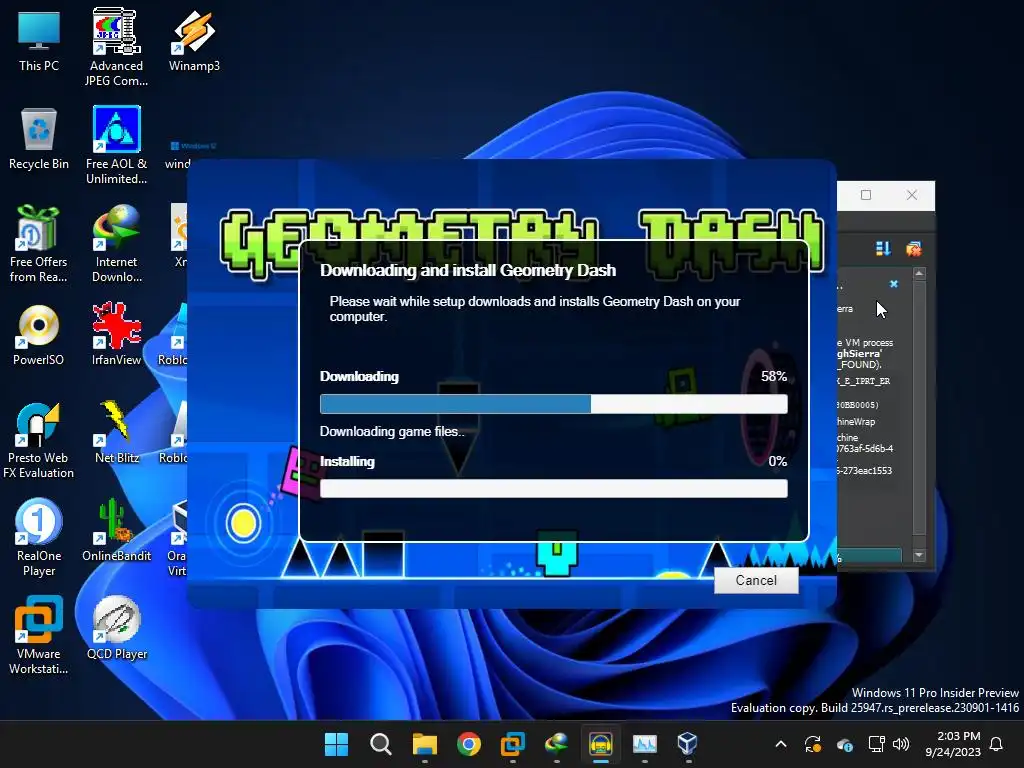Select the Recycle Bin icon

click(x=39, y=139)
